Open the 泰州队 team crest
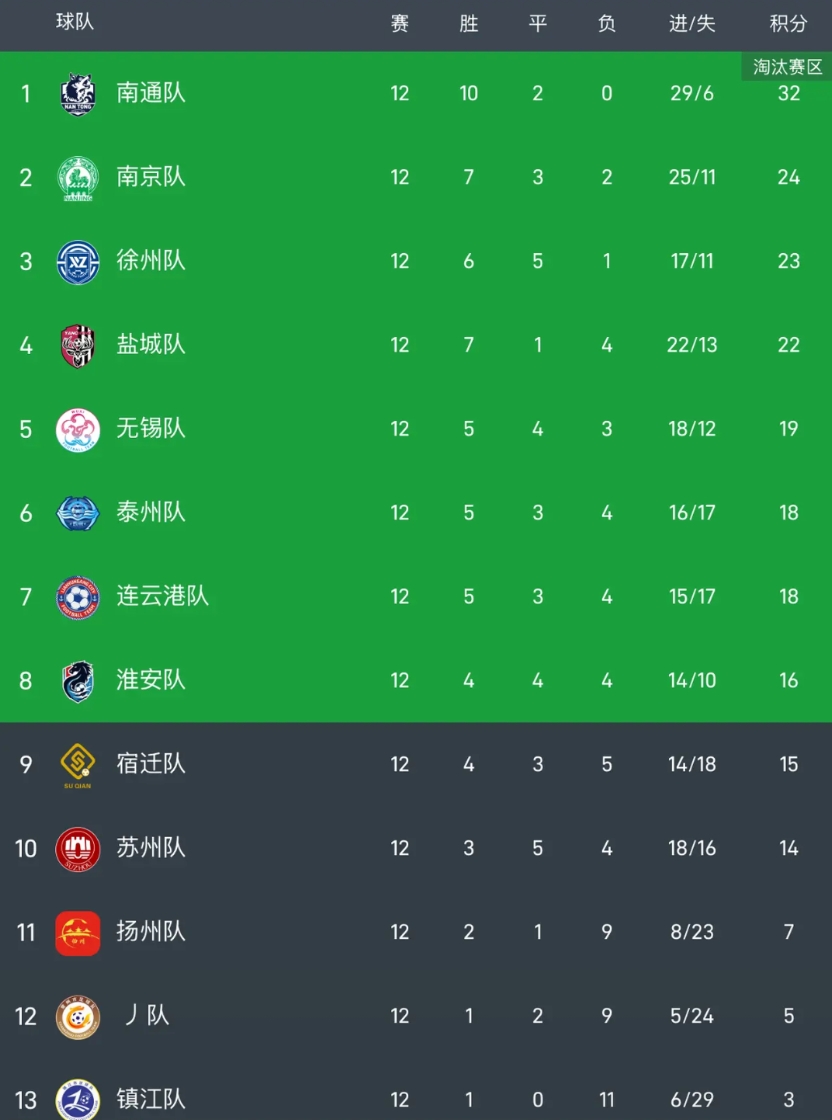The width and height of the screenshot is (832, 1120). [x=78, y=513]
